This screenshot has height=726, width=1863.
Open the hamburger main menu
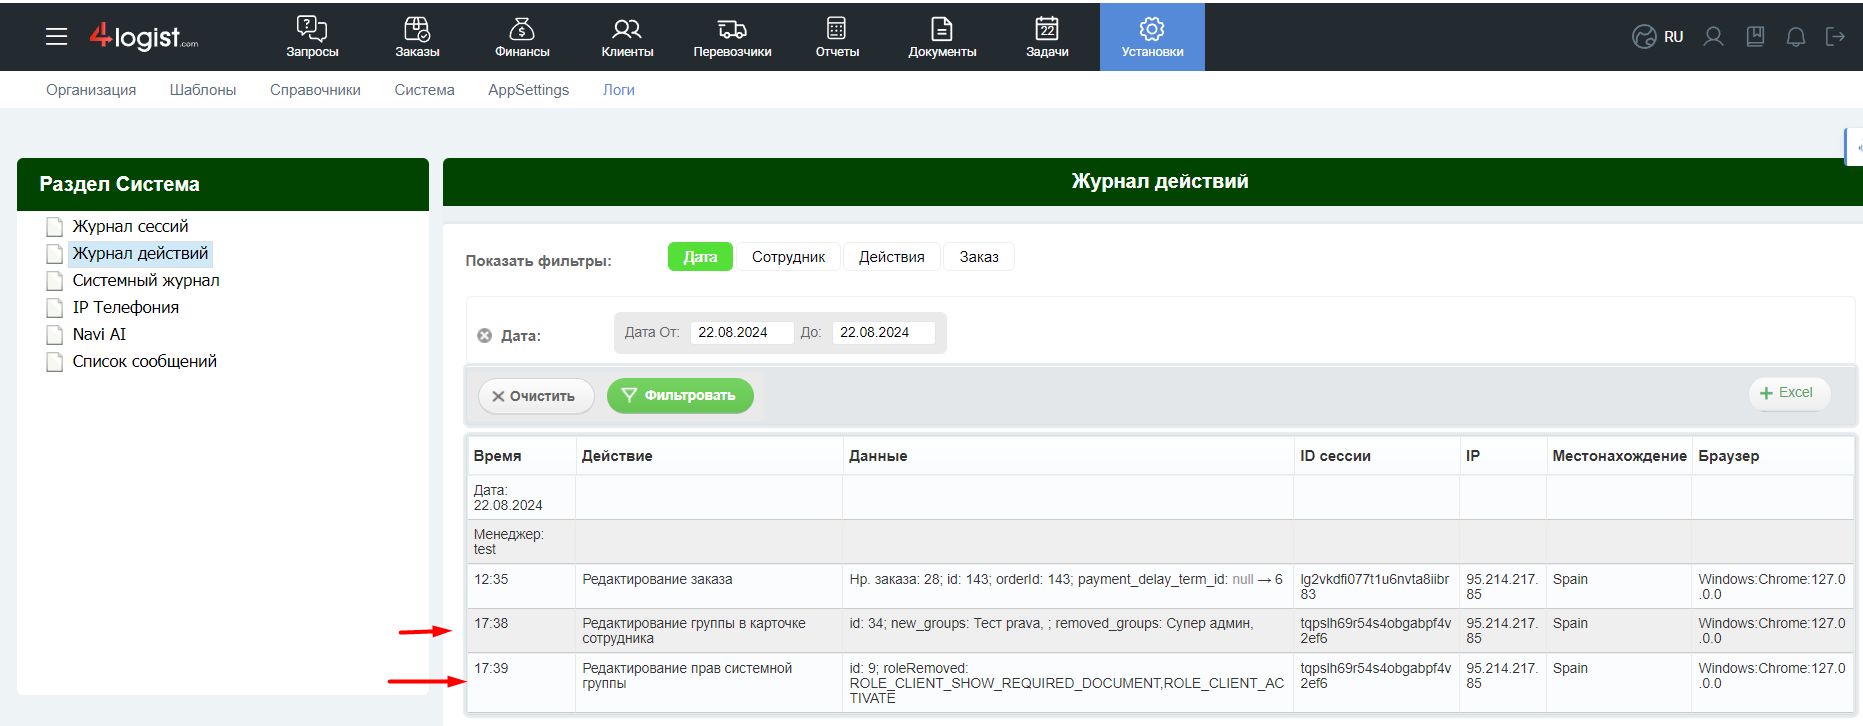(x=57, y=37)
